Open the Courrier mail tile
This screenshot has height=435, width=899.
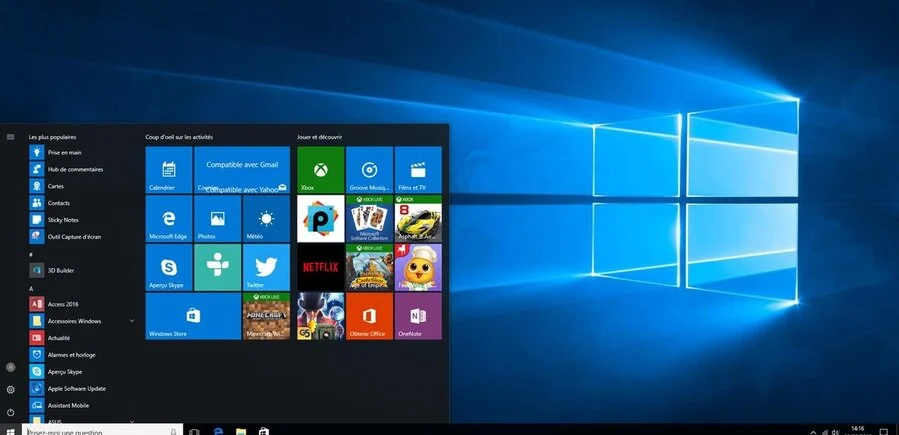[242, 170]
